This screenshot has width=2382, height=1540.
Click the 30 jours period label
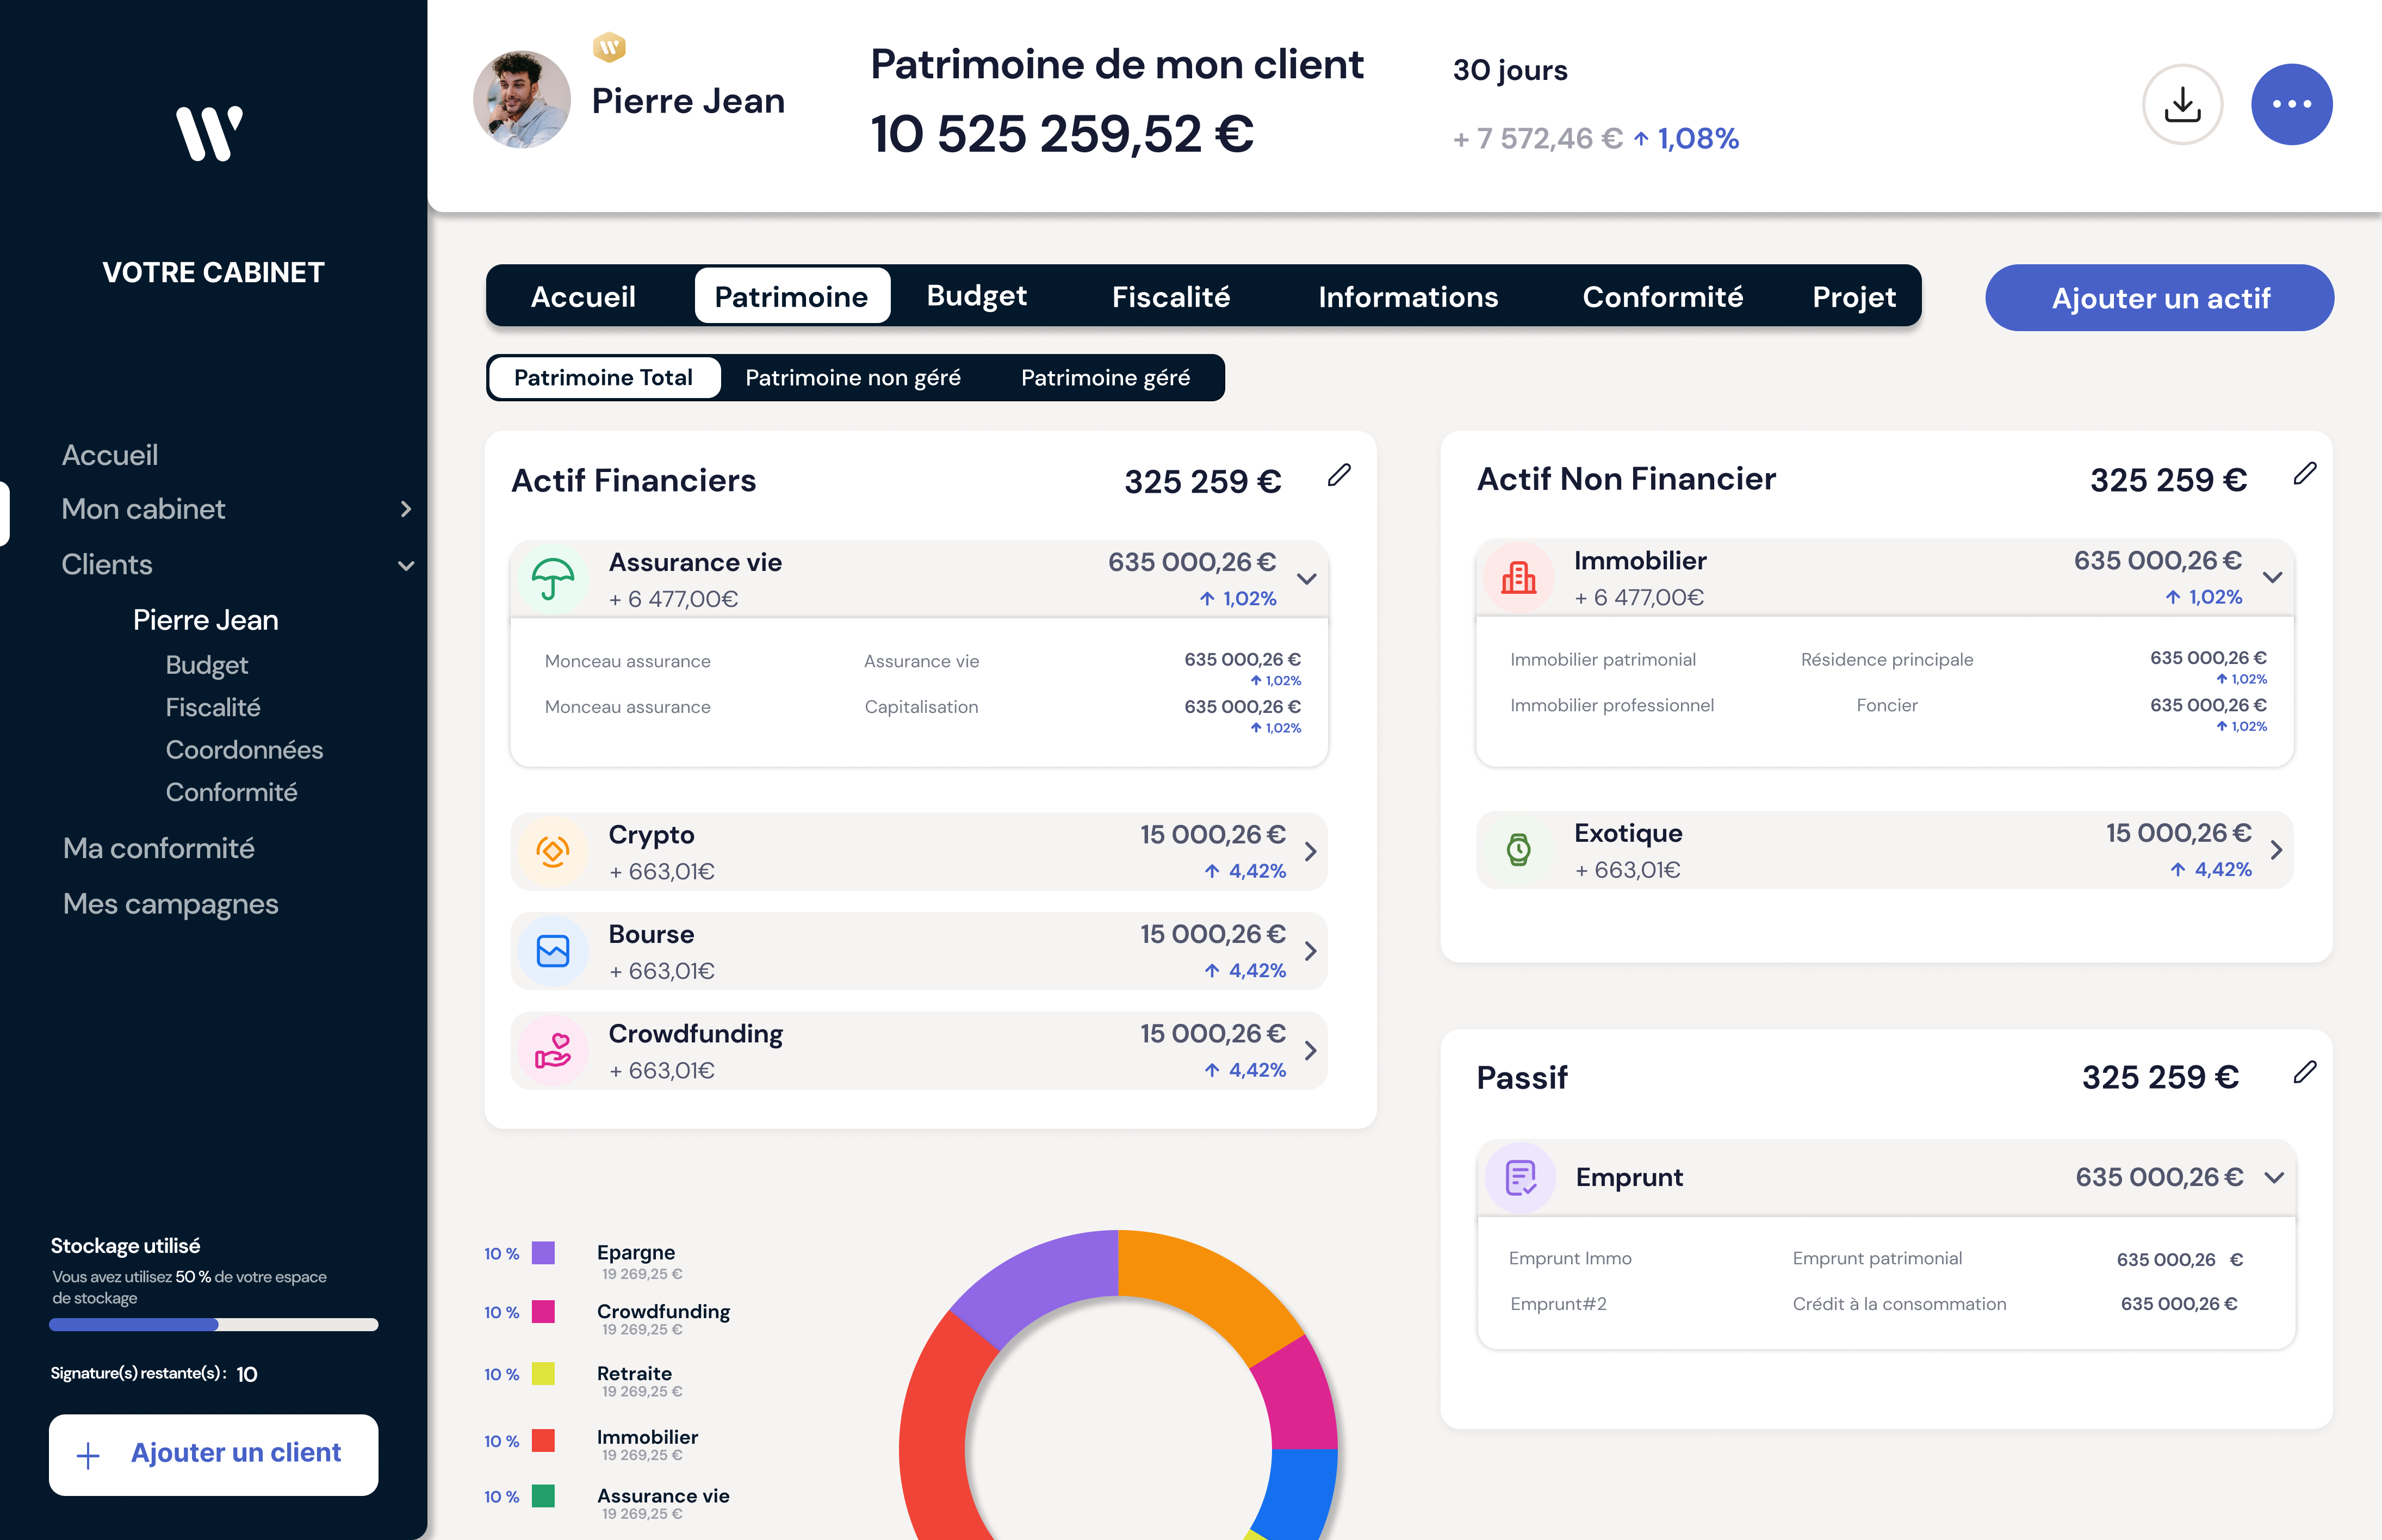point(1510,70)
